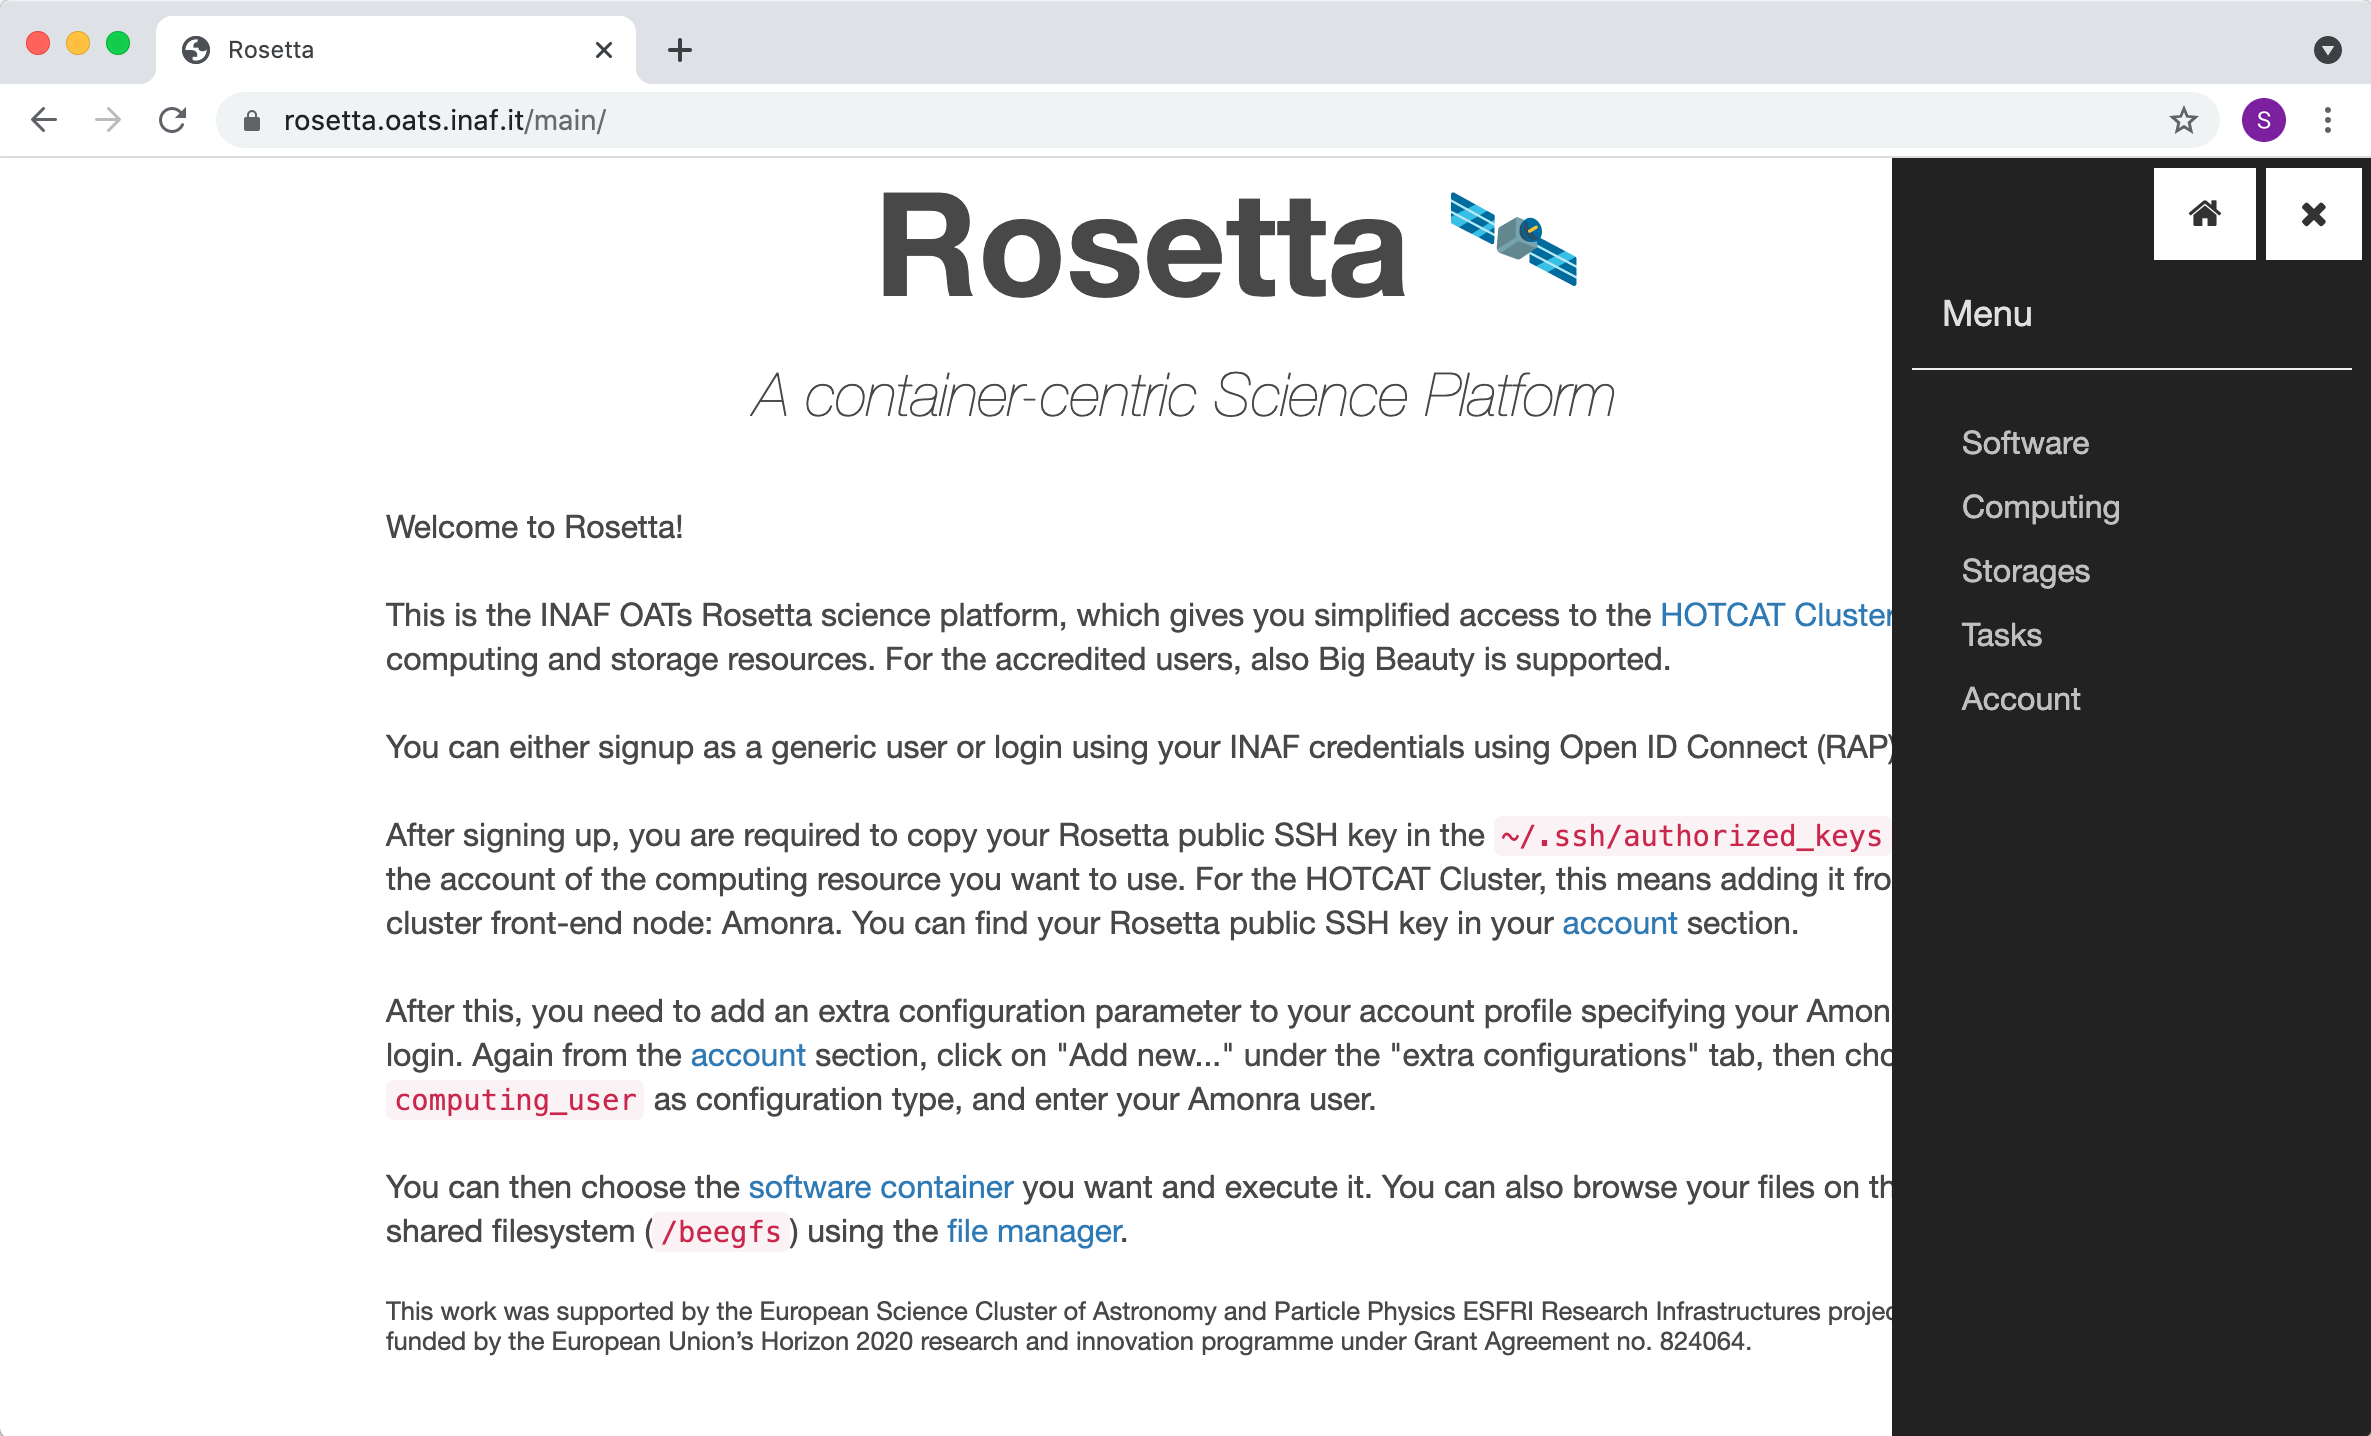Screen dimensions: 2371x1436
Task: Open Computing from the menu
Action: pos(2040,507)
